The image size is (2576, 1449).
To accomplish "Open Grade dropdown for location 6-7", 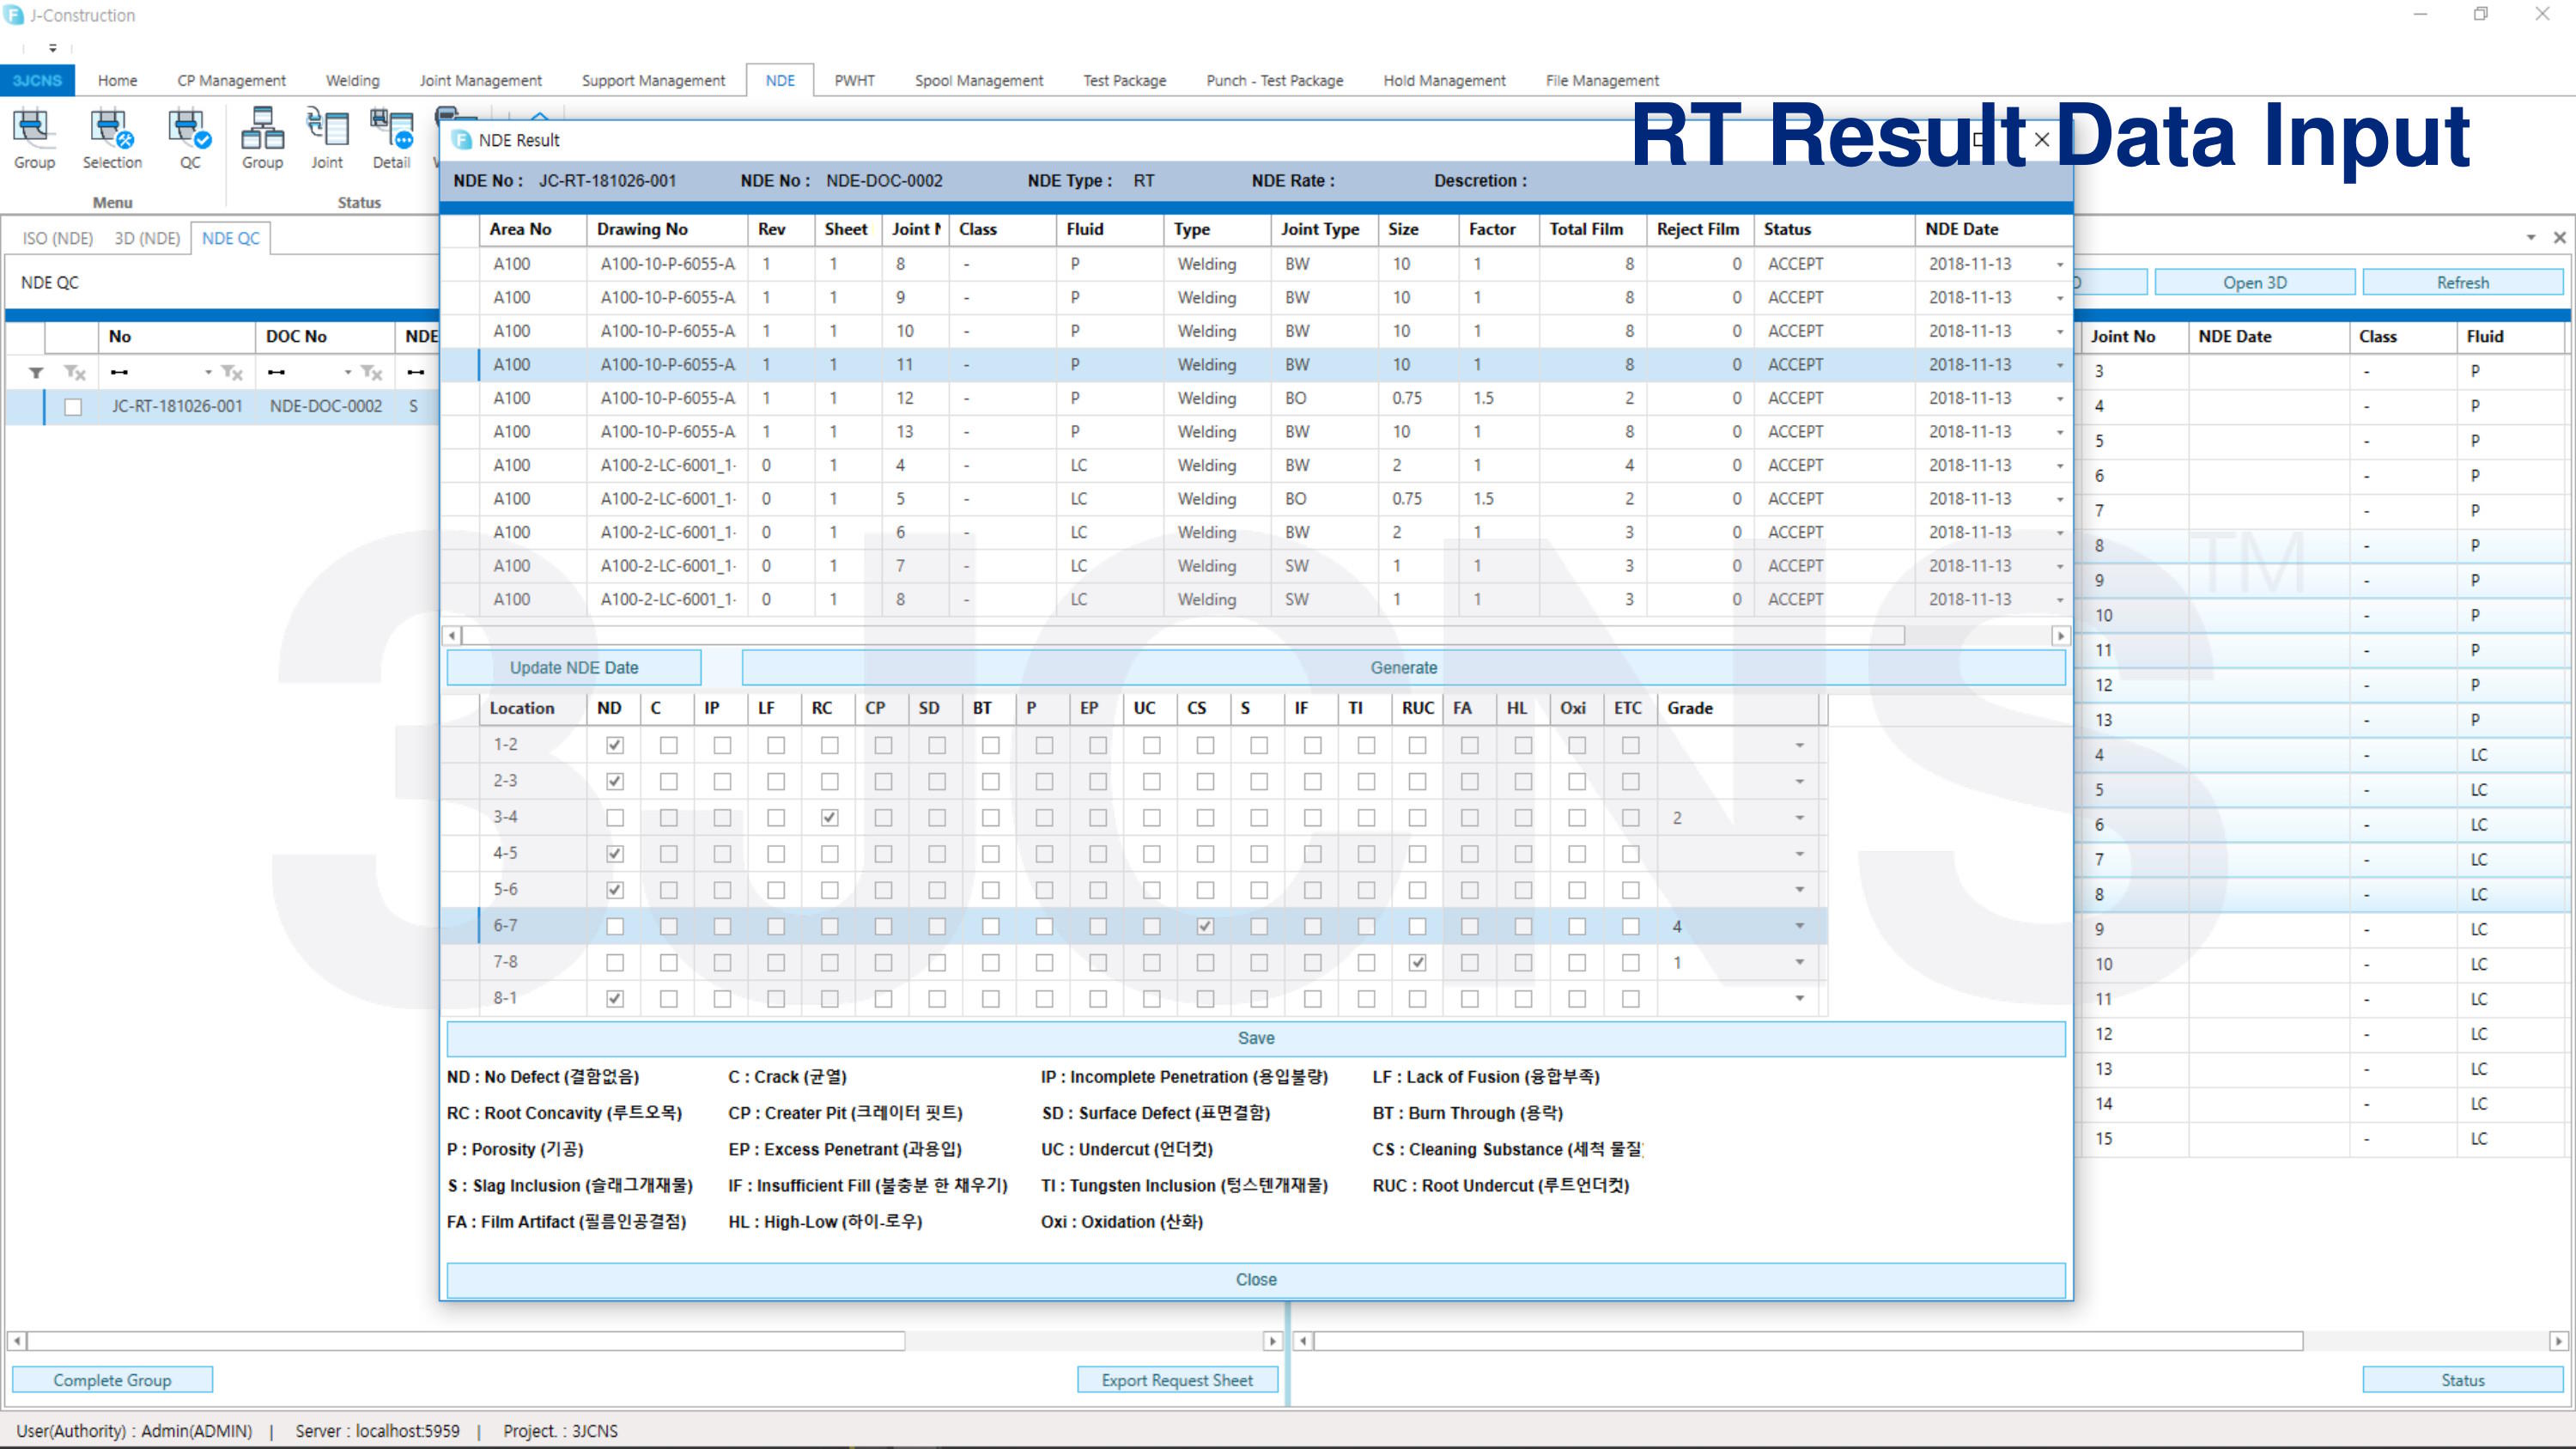I will pos(1799,926).
